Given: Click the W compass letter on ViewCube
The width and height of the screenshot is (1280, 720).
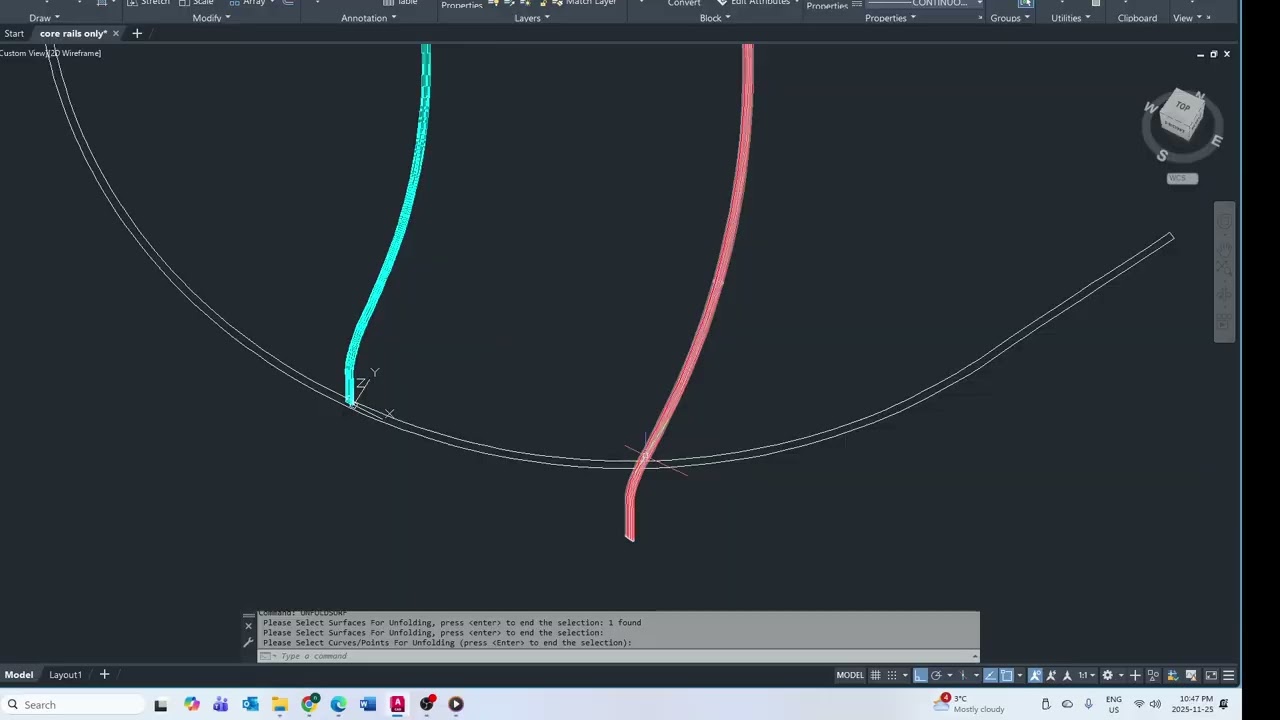Looking at the screenshot, I should (x=1150, y=108).
